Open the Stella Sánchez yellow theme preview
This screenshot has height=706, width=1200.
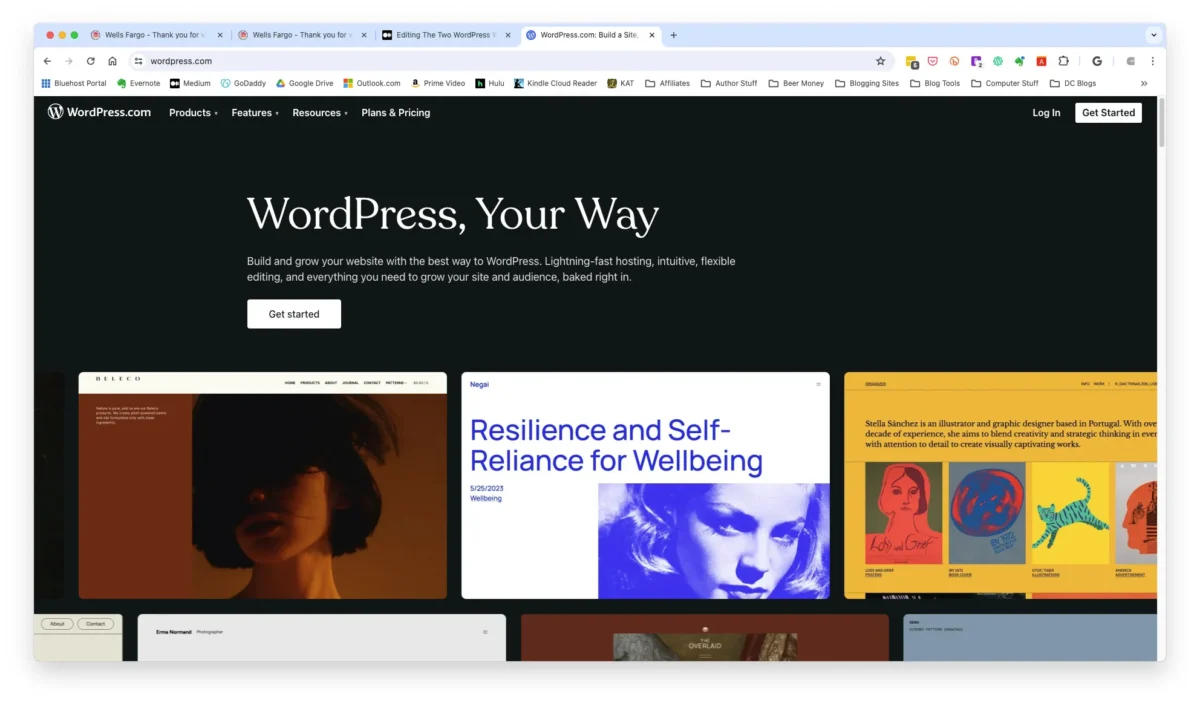[1000, 485]
